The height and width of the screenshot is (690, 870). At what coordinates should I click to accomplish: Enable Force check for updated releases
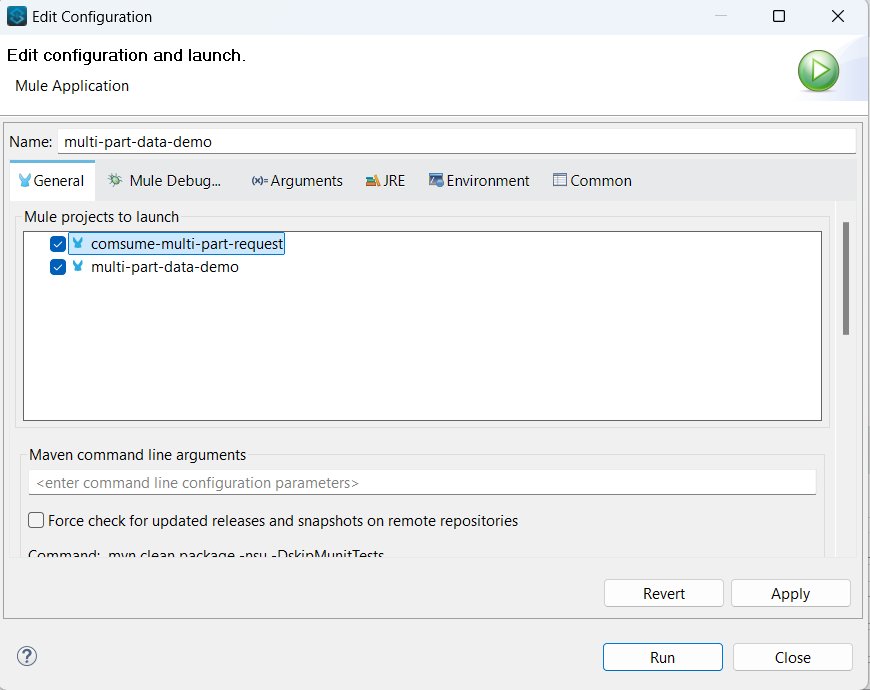pos(36,520)
